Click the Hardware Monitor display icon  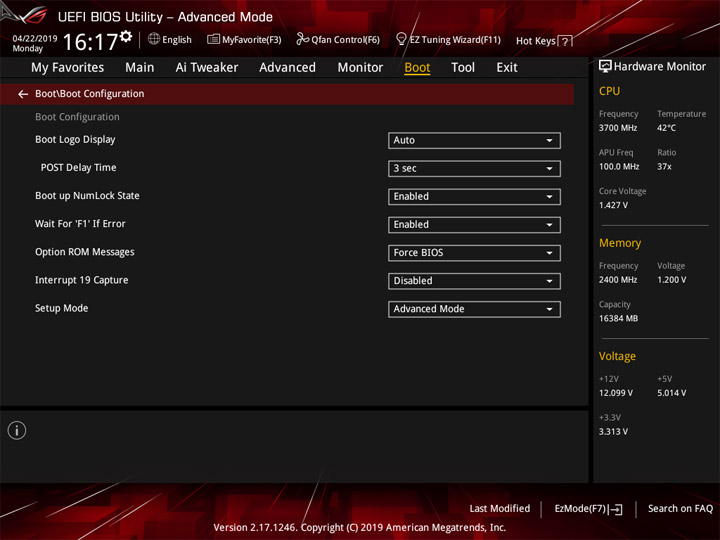tap(605, 67)
